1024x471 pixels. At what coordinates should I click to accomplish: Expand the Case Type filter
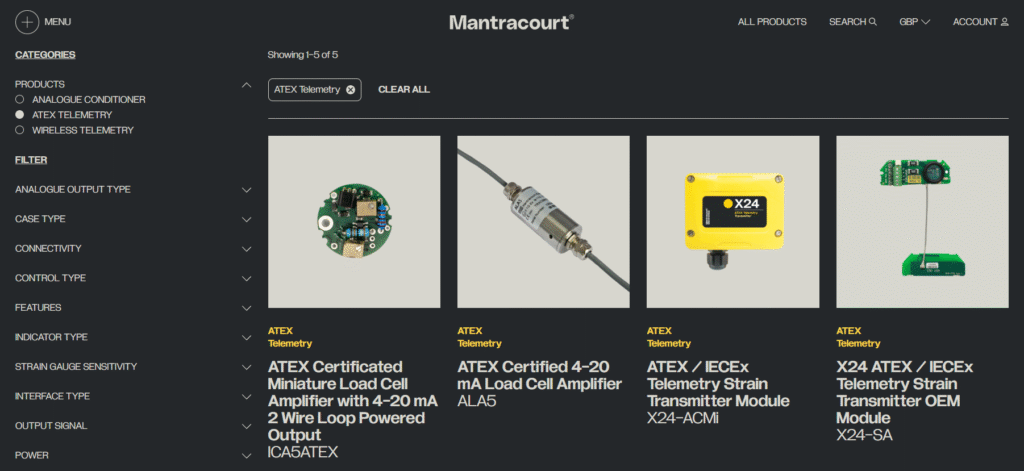pos(246,219)
